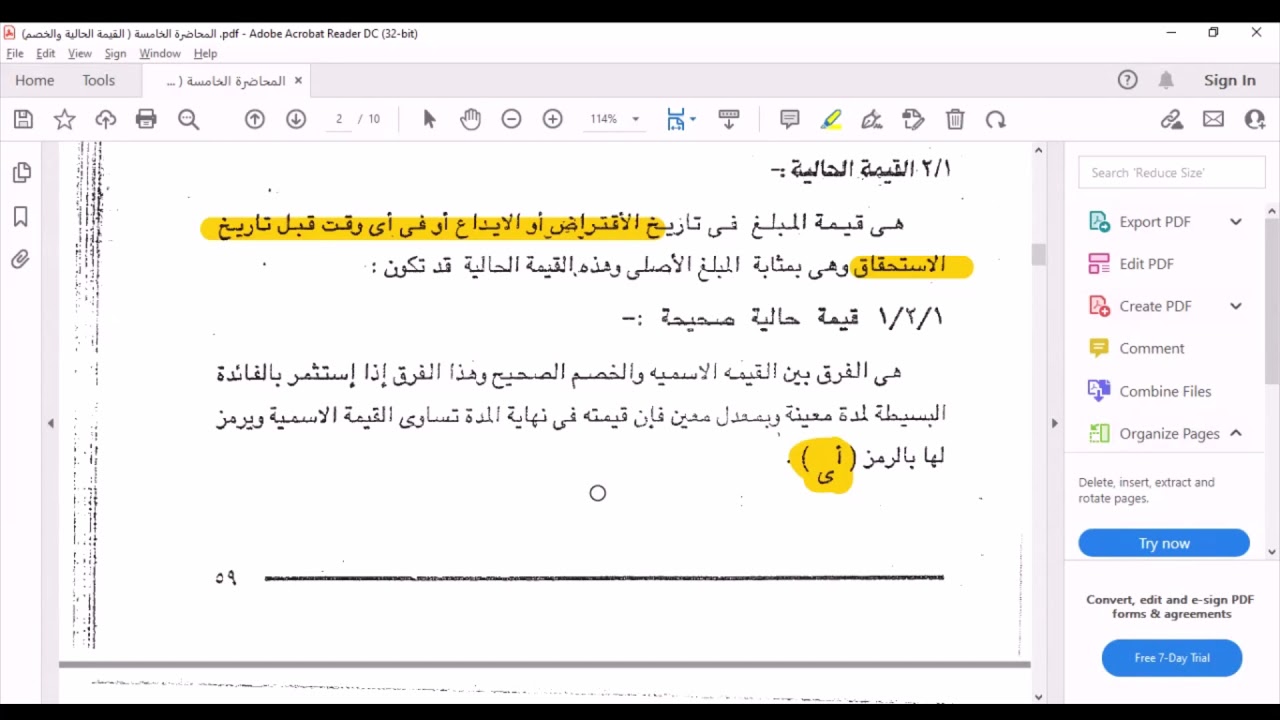1280x720 pixels.
Task: Start the Free 7-Day Trial
Action: pos(1172,658)
